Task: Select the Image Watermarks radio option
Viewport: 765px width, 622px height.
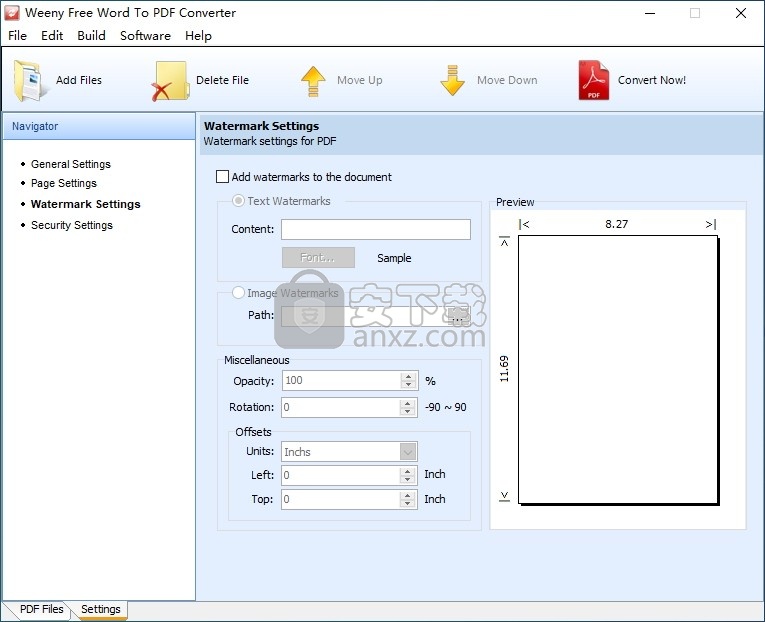Action: [238, 293]
